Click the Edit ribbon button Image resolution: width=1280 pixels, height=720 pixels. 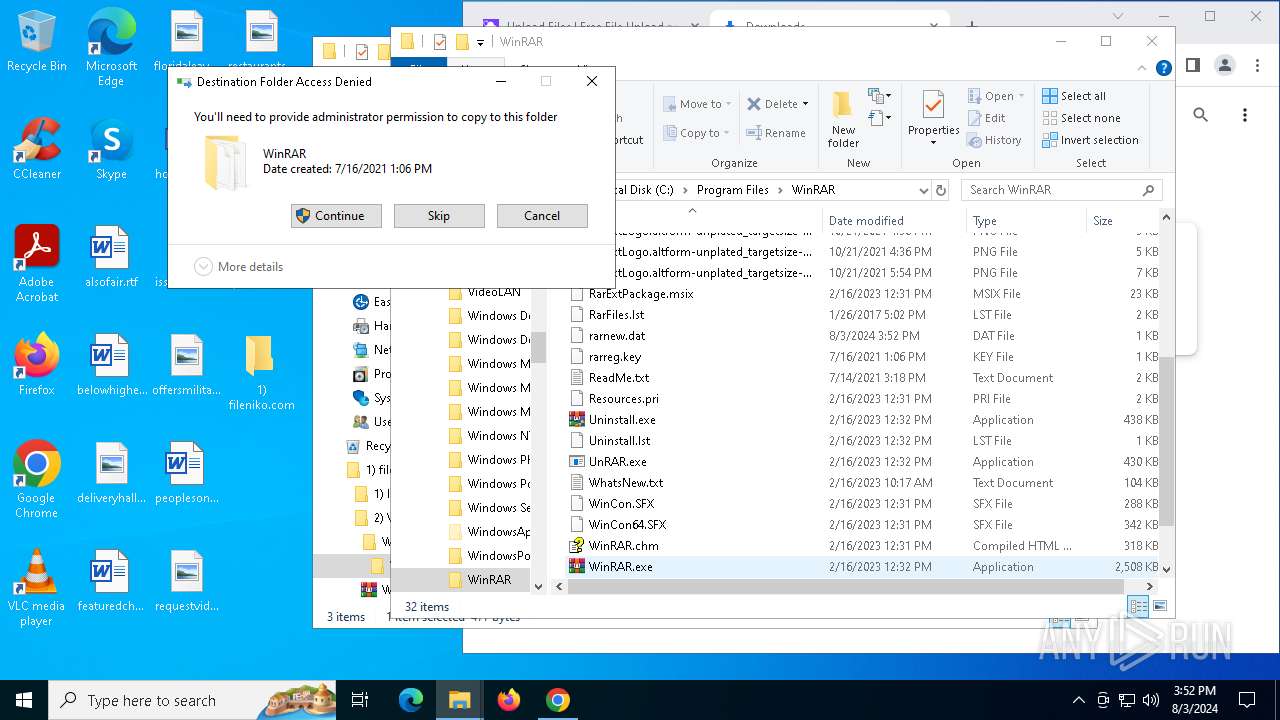(x=988, y=118)
